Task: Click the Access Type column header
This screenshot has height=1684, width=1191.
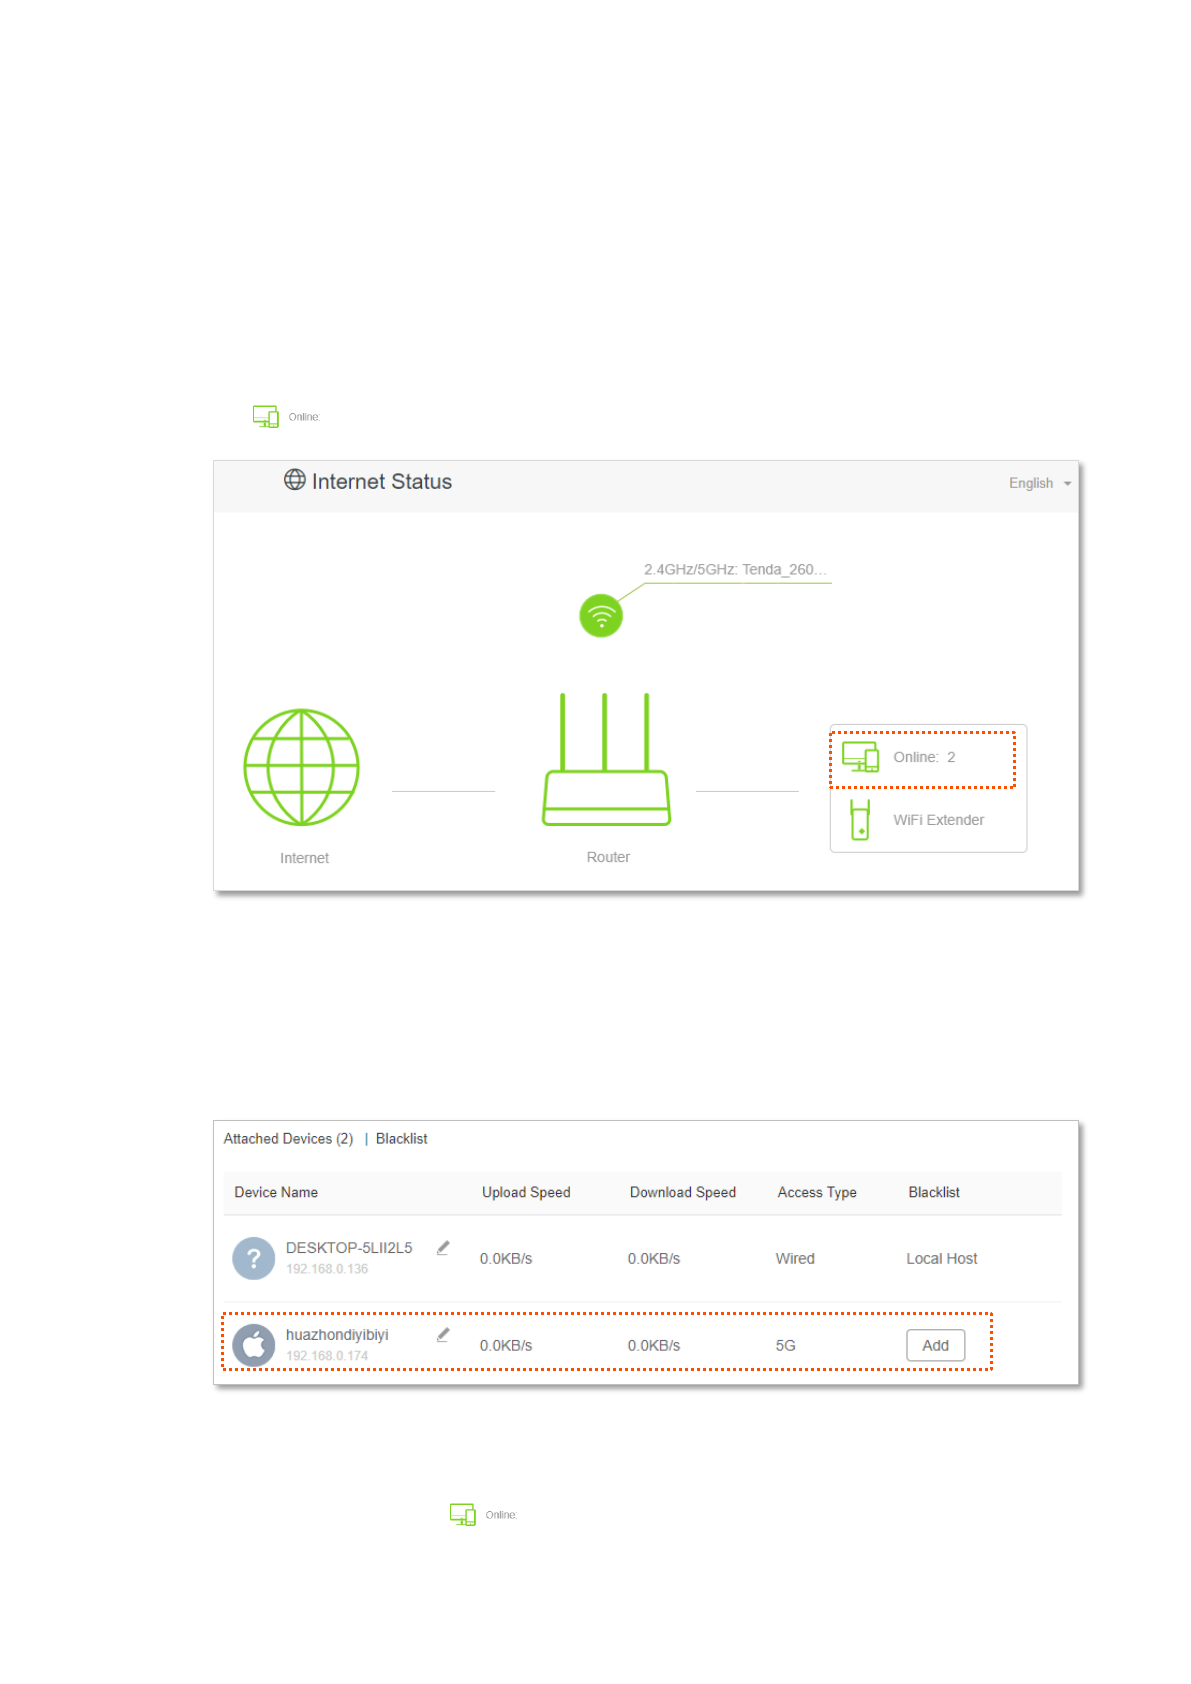Action: tap(817, 1192)
